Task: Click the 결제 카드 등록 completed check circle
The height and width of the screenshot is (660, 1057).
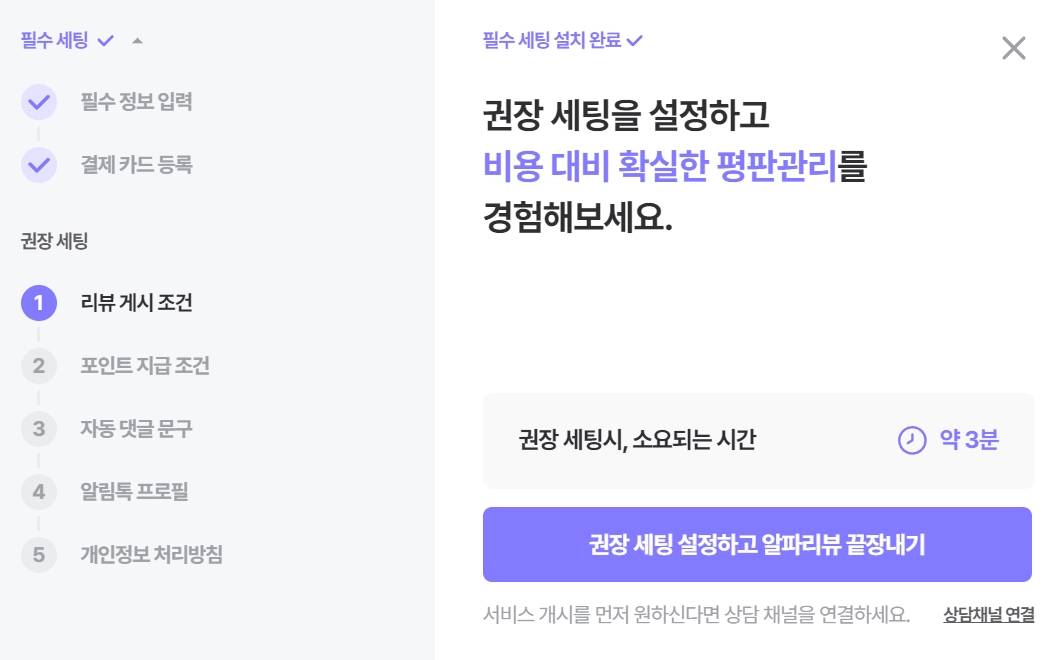Action: (38, 165)
